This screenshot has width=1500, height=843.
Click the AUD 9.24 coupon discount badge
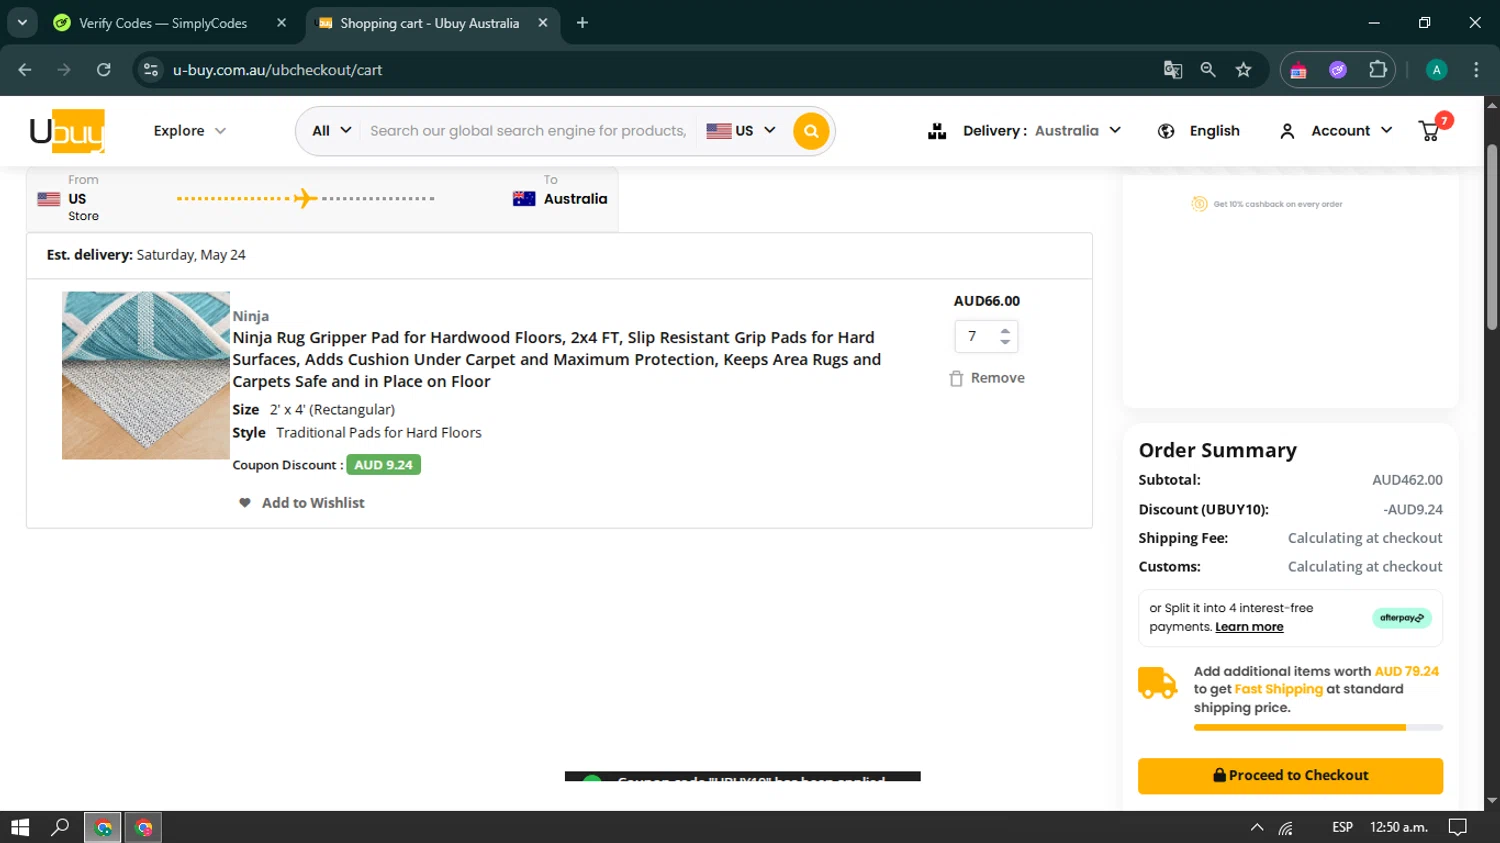(383, 465)
